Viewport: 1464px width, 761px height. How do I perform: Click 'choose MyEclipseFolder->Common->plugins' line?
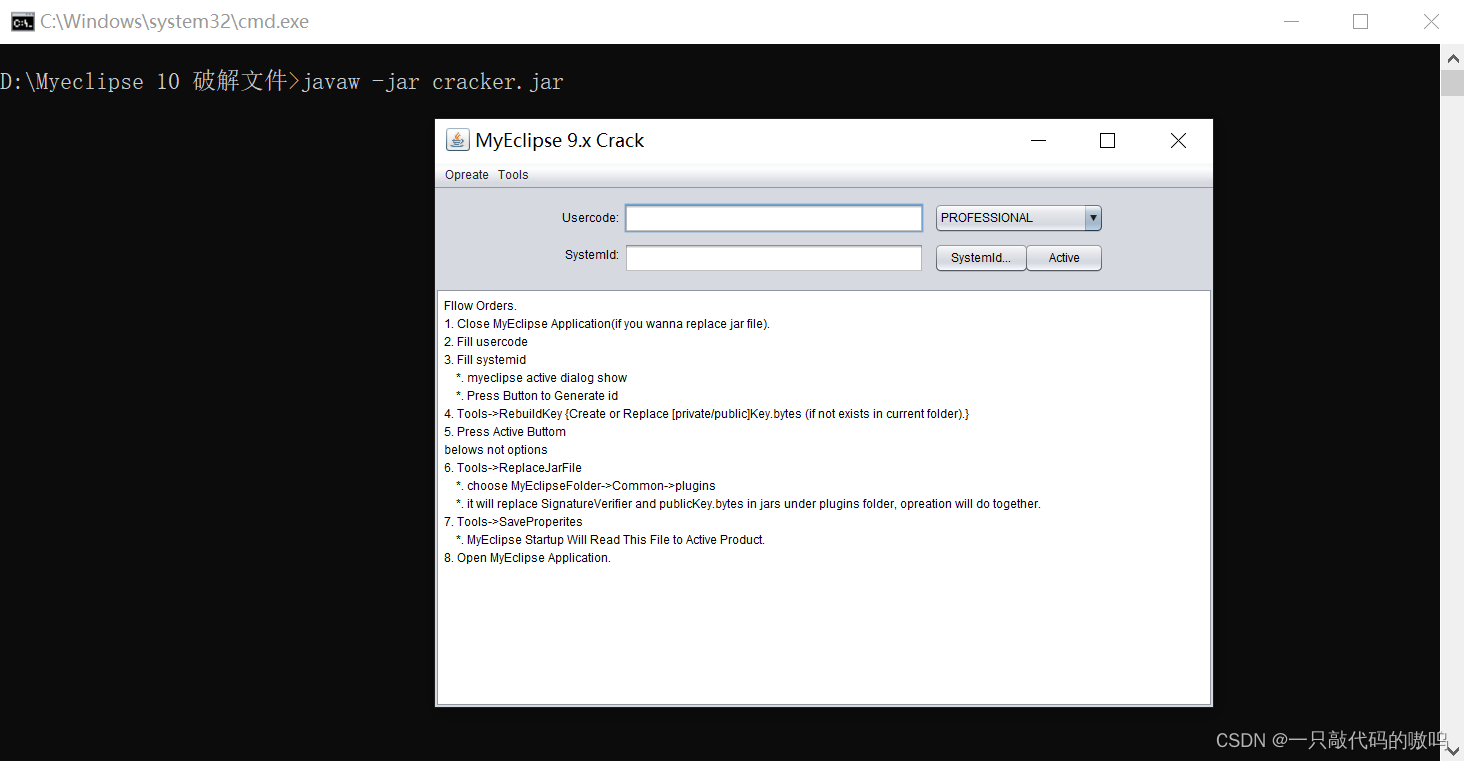[585, 486]
